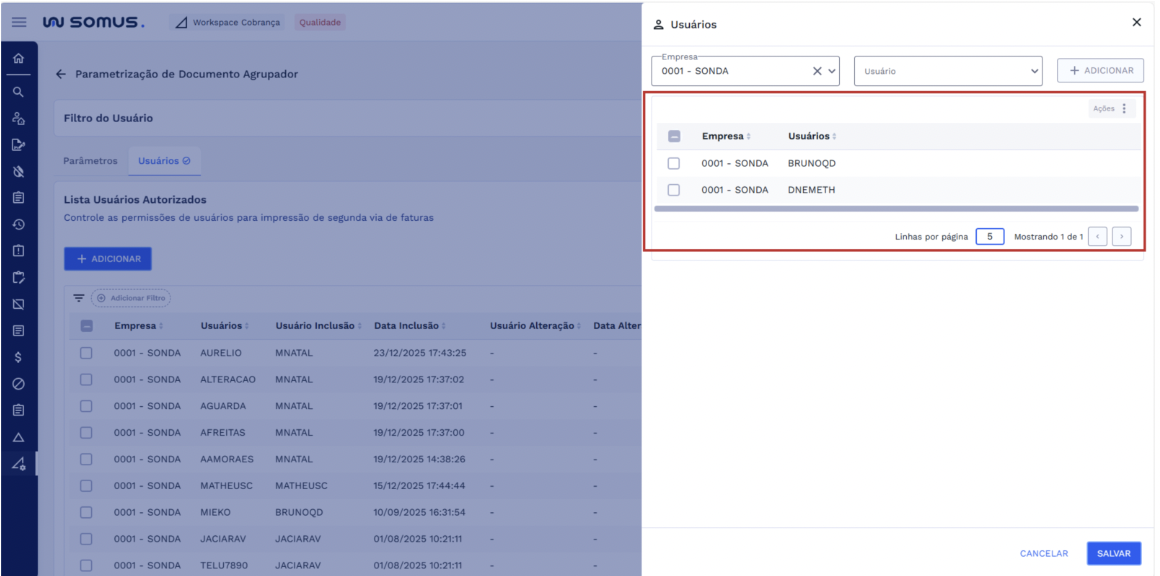Image resolution: width=1160 pixels, height=576 pixels.
Task: Switch to the Parâmetros tab
Action: coord(90,161)
